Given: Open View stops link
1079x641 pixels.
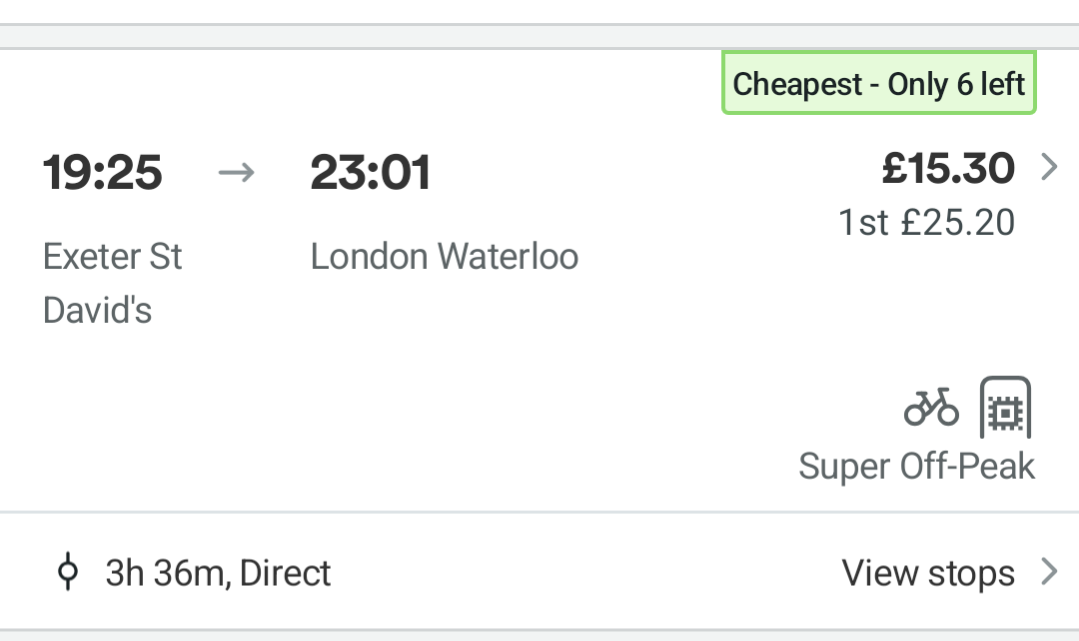Looking at the screenshot, I should point(928,573).
